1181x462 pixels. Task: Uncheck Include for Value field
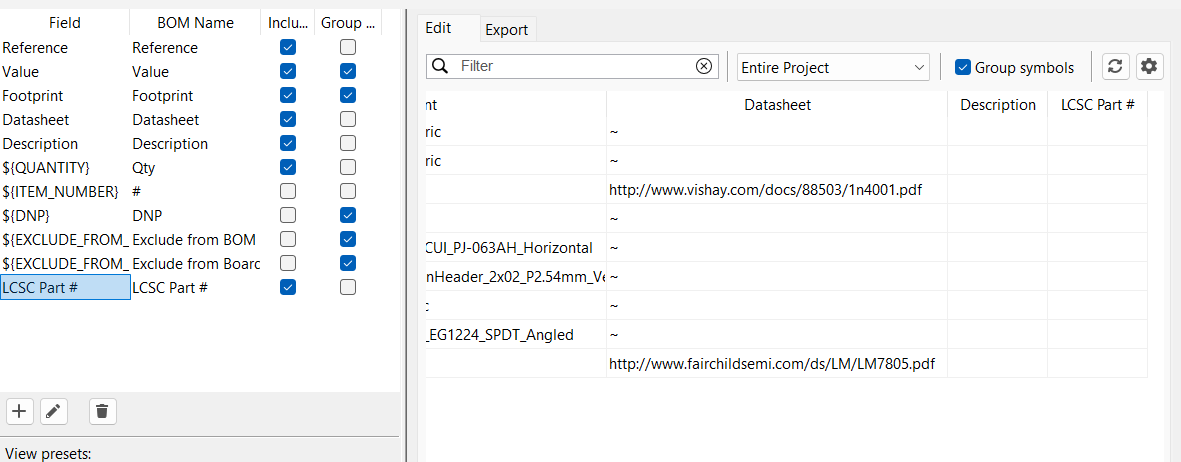click(x=288, y=72)
